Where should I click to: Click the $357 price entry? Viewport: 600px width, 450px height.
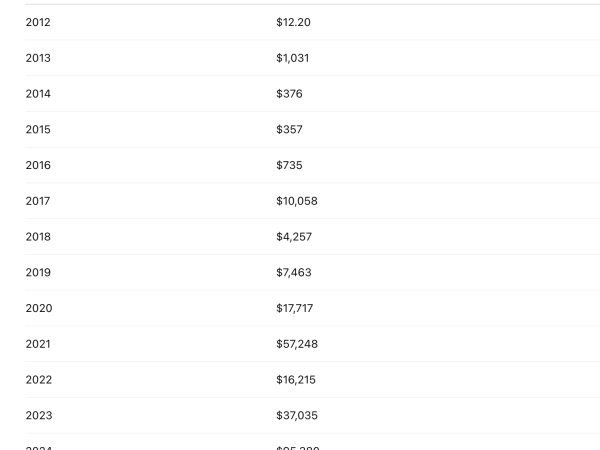pos(289,129)
